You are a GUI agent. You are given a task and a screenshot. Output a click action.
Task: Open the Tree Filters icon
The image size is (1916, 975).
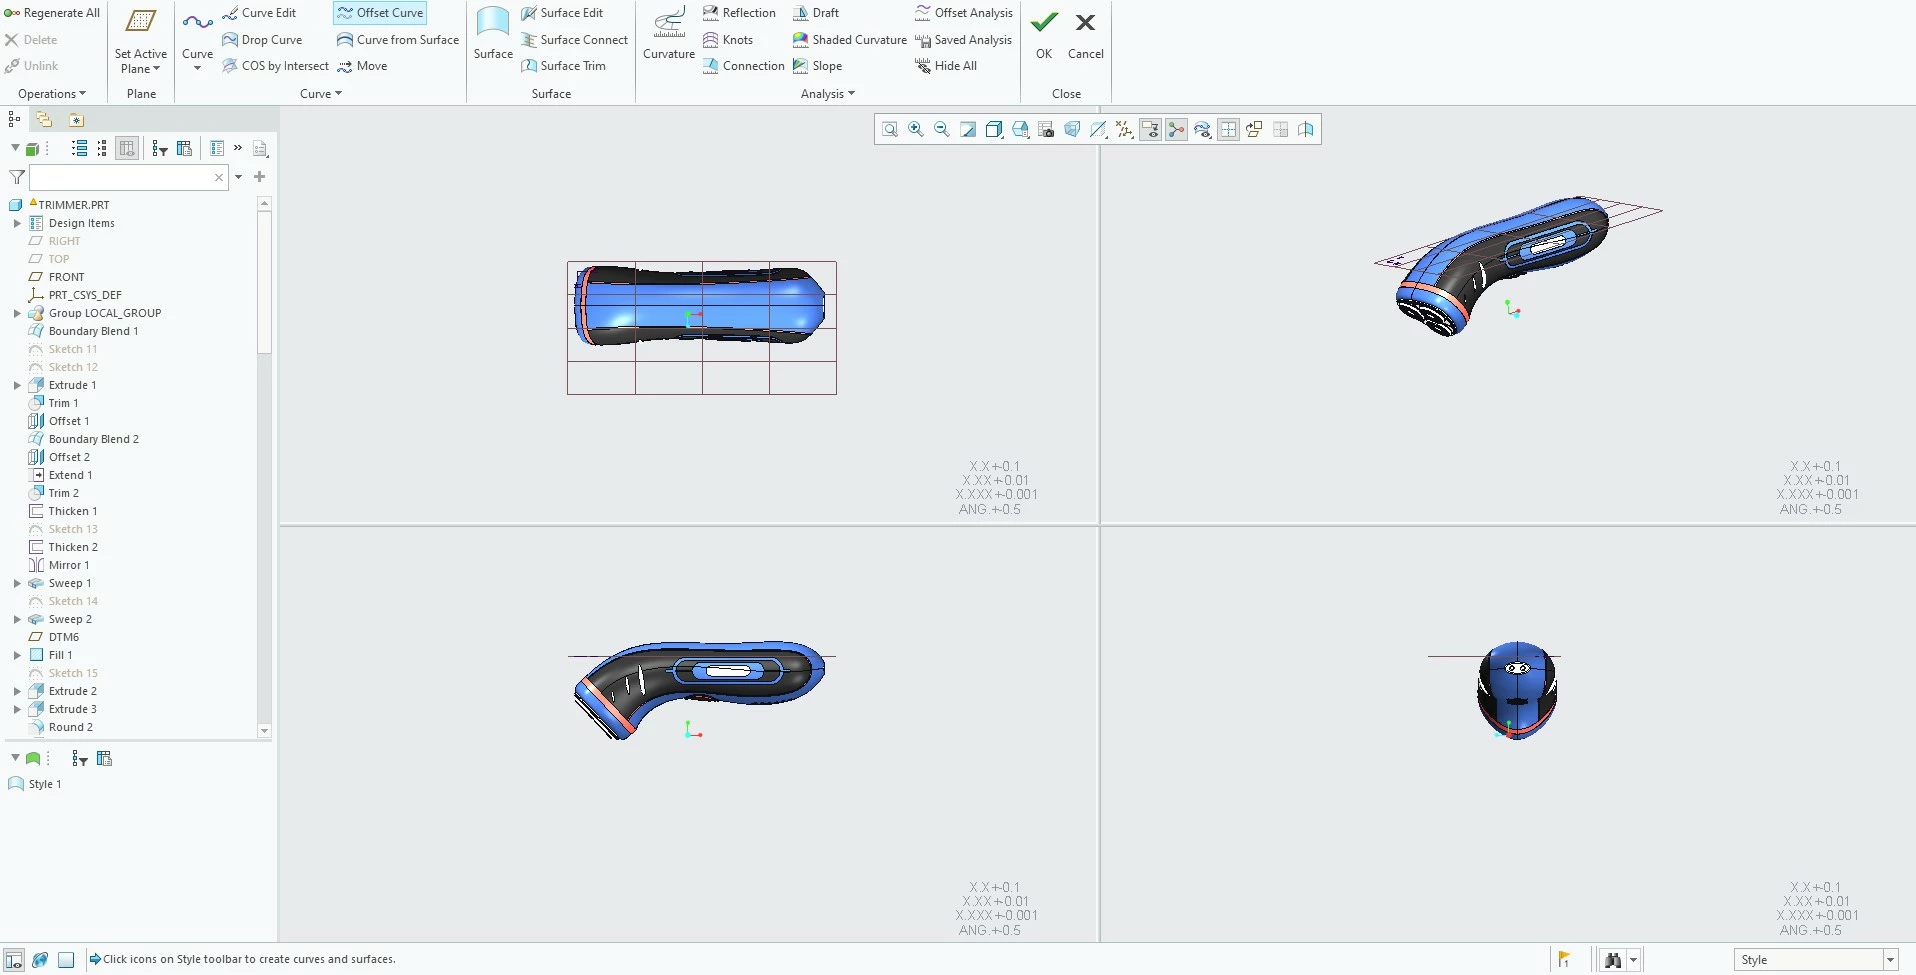159,148
